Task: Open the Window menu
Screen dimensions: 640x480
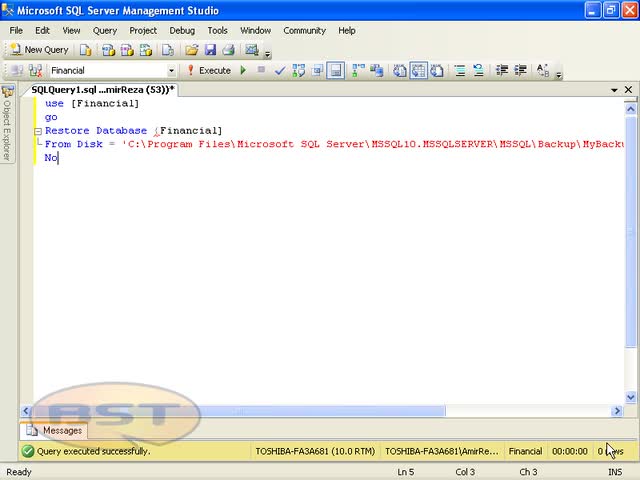Action: point(256,31)
